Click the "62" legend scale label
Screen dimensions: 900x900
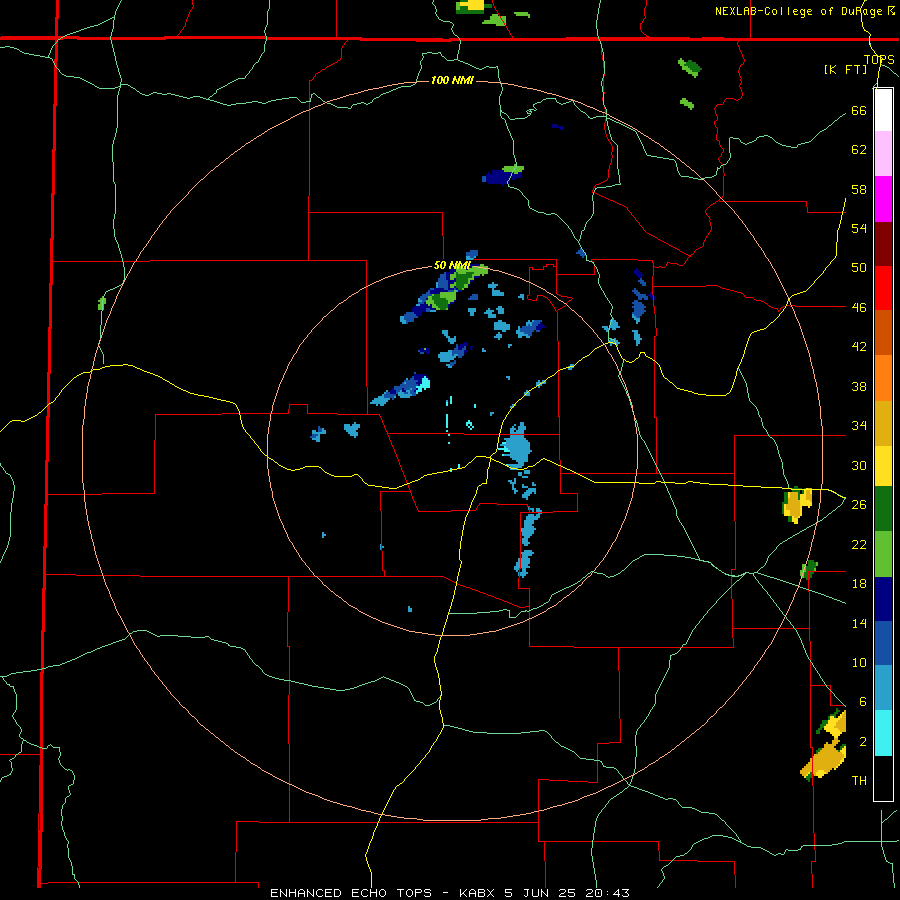859,149
